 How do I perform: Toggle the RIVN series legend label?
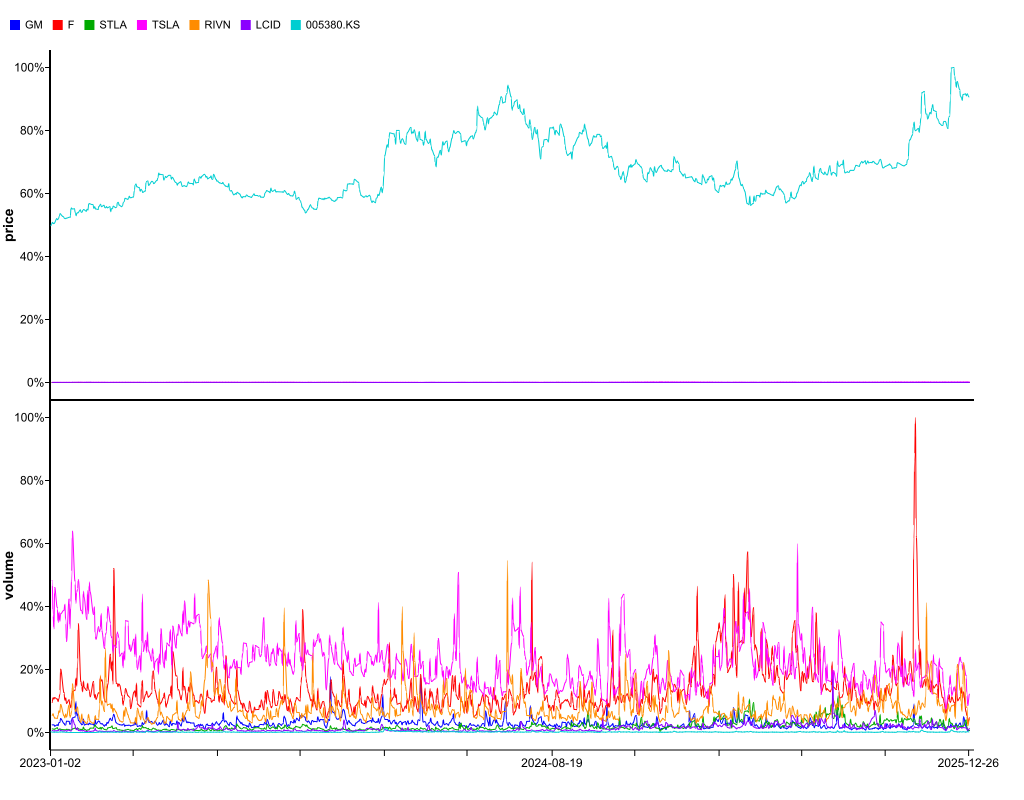[217, 24]
